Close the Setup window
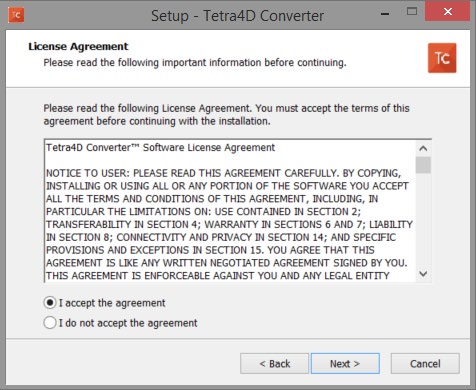 pyautogui.click(x=448, y=12)
